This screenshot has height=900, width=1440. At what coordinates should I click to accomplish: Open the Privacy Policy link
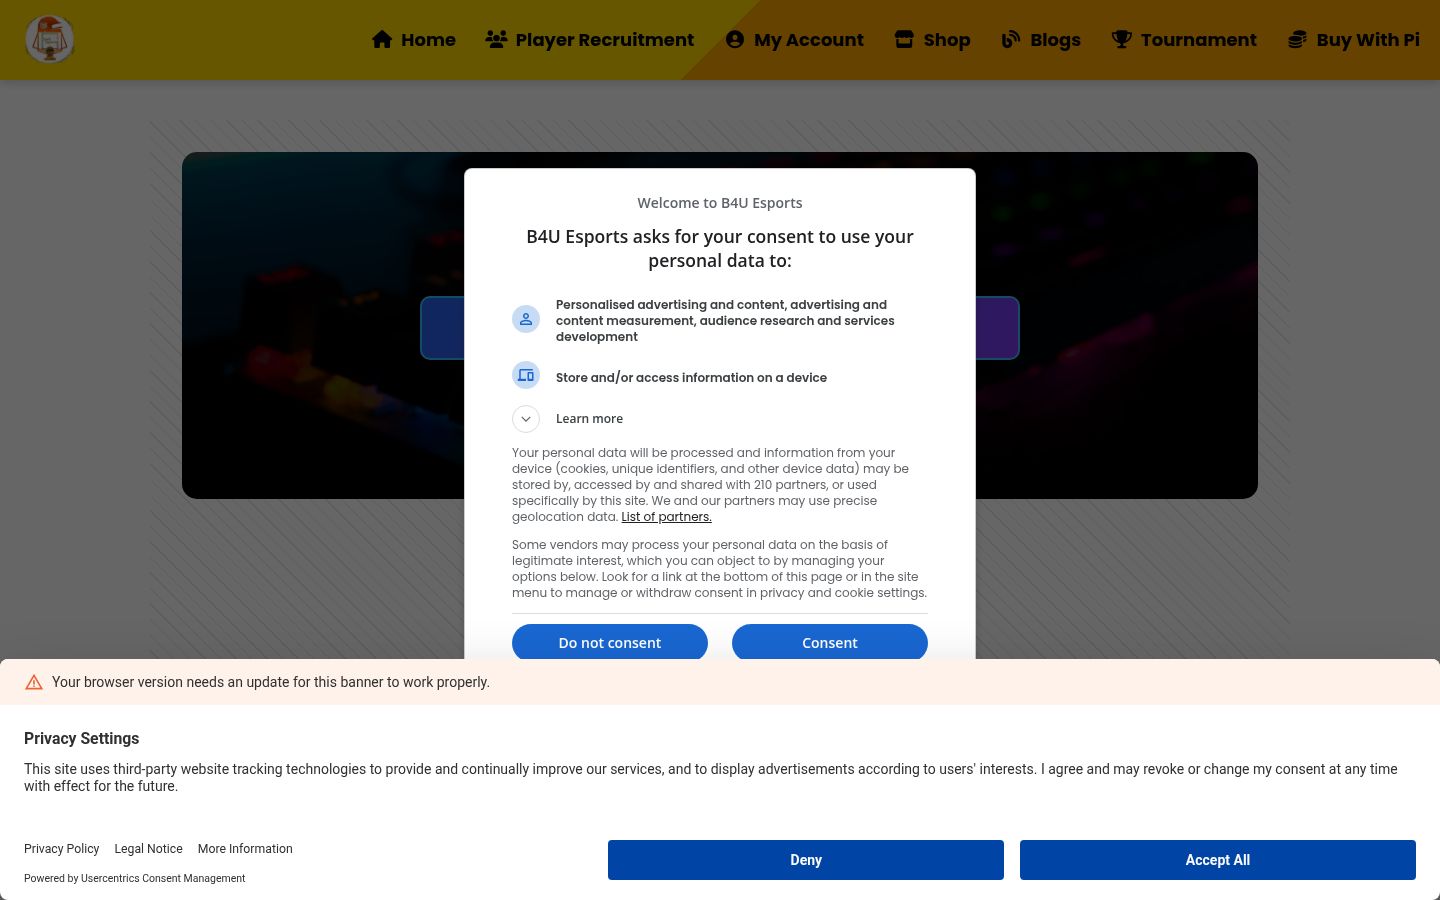62,849
